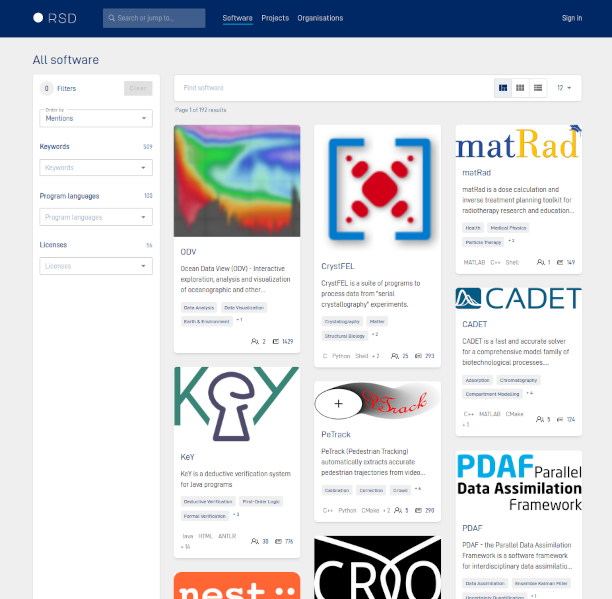This screenshot has height=599, width=612.
Task: Open the CADET logo image
Action: [518, 299]
